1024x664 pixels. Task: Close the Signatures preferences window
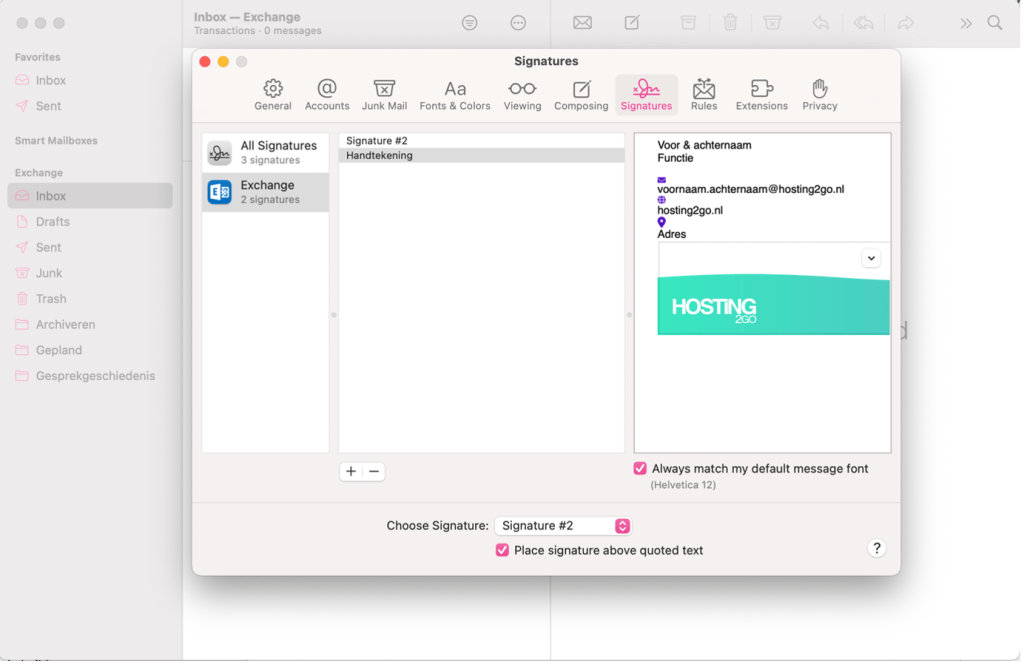coord(204,61)
